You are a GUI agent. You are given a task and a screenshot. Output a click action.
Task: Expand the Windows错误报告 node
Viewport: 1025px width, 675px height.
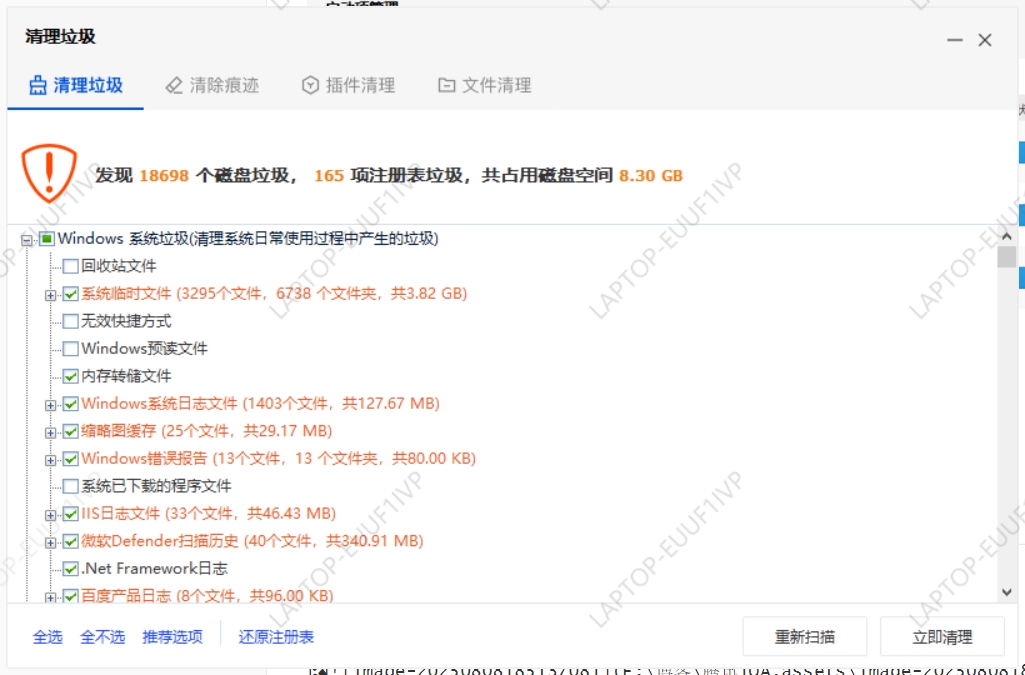coord(50,460)
